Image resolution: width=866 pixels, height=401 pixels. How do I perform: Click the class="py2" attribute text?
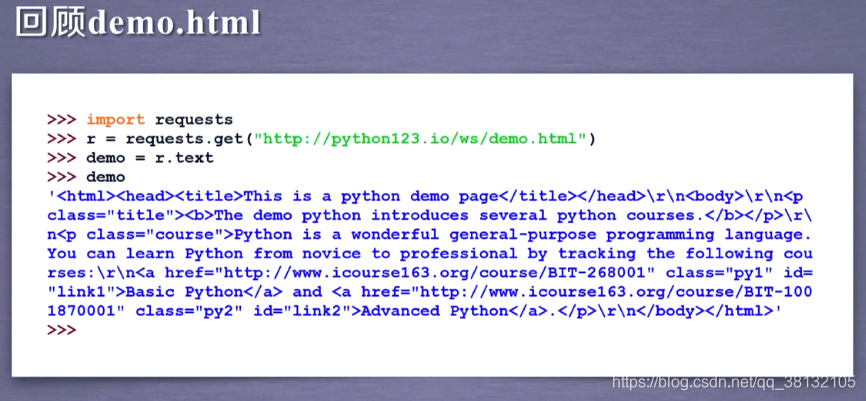[x=189, y=311]
